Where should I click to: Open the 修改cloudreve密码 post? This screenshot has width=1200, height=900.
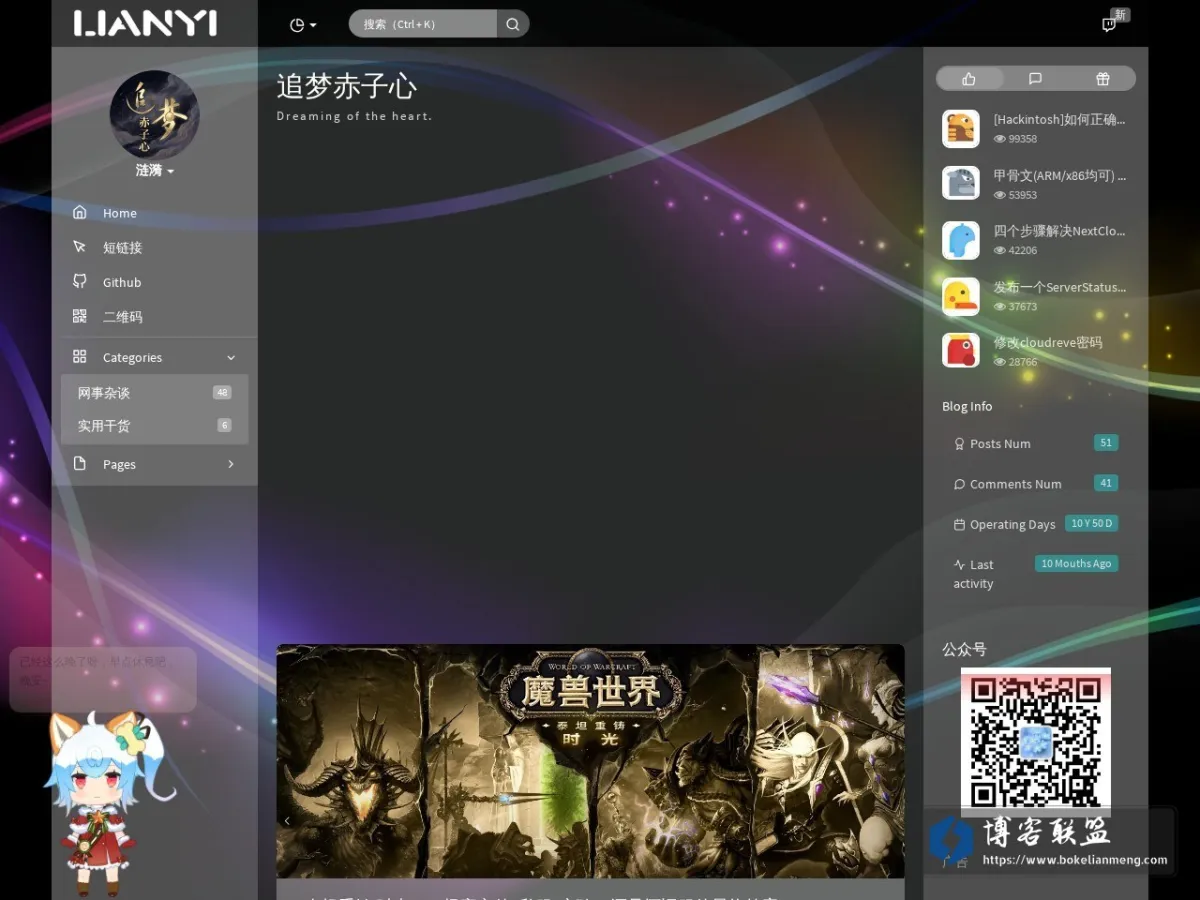tap(1048, 342)
